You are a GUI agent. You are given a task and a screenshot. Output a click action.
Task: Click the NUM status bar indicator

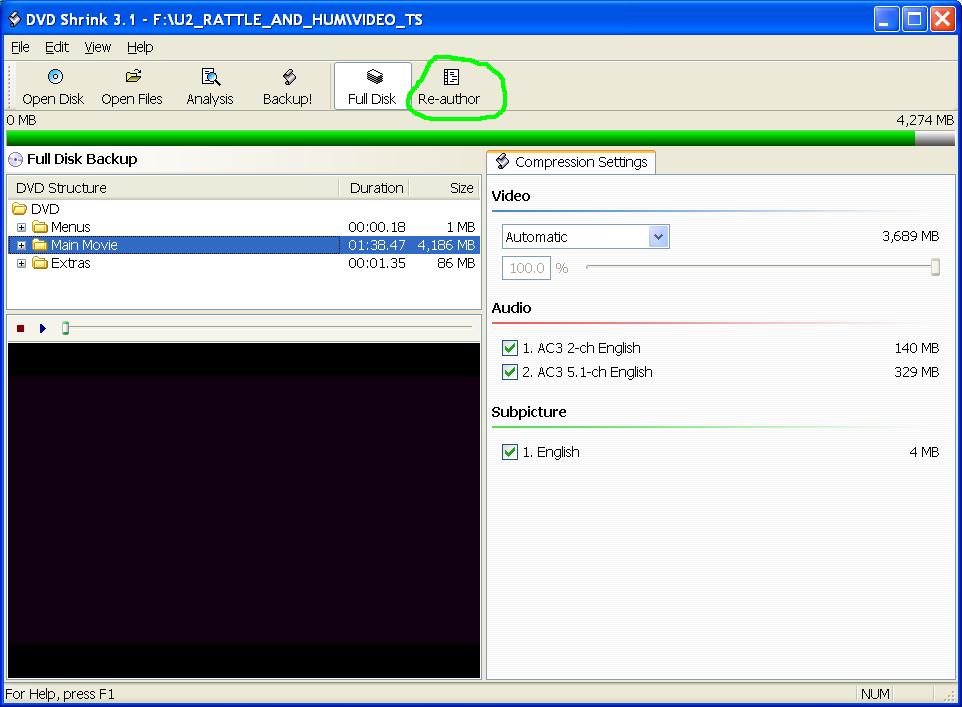pyautogui.click(x=875, y=694)
